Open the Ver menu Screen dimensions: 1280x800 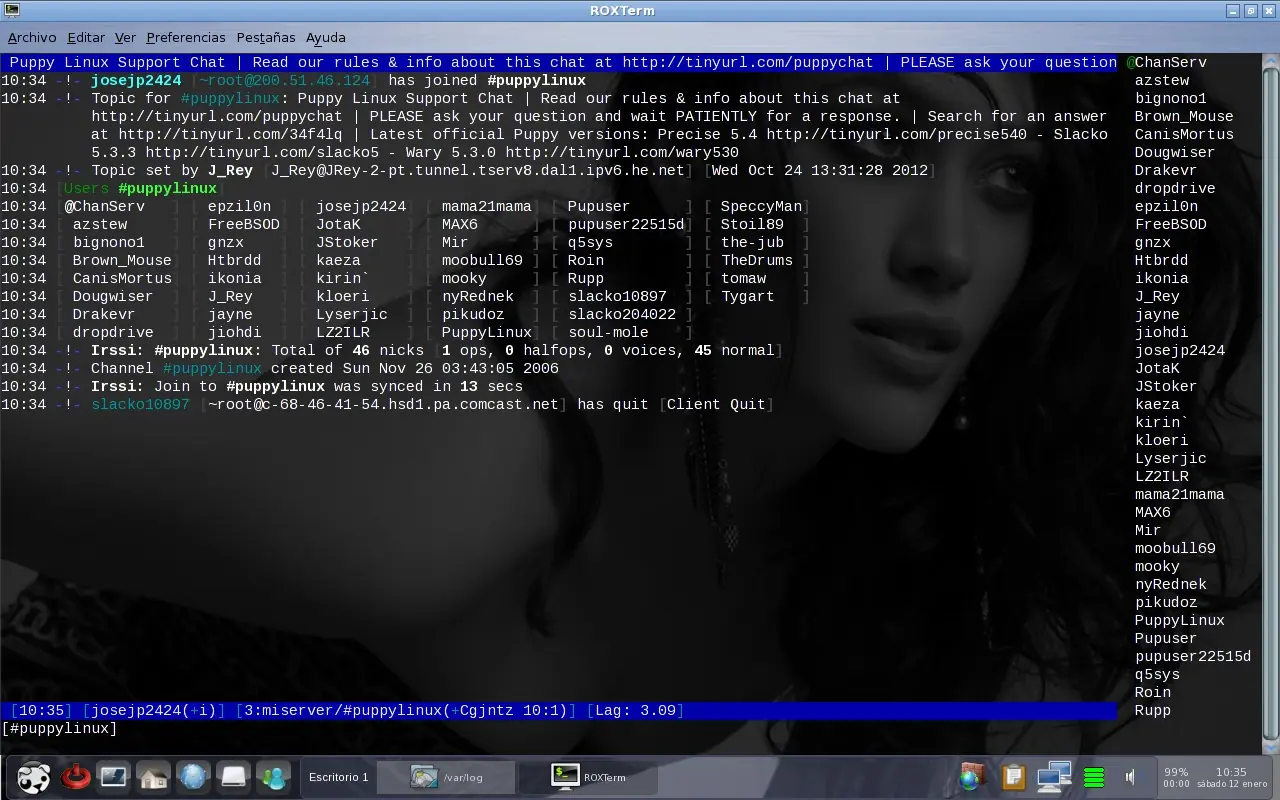click(125, 37)
